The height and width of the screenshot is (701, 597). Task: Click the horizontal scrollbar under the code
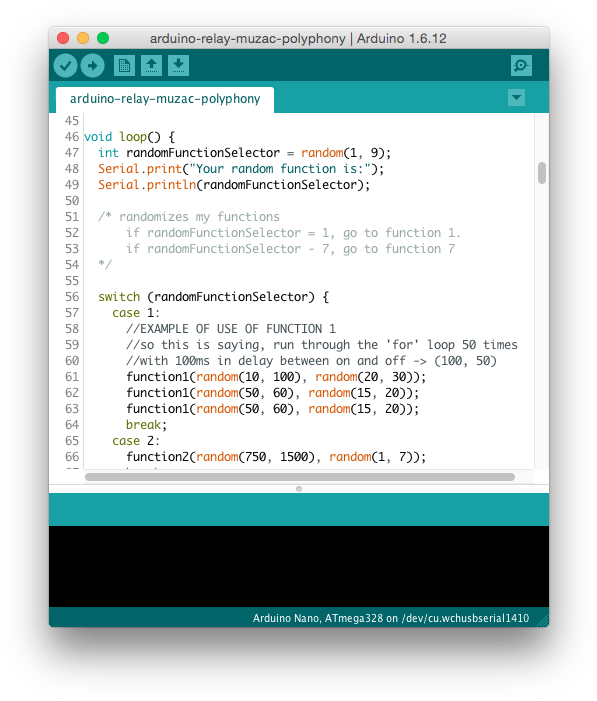tap(300, 477)
